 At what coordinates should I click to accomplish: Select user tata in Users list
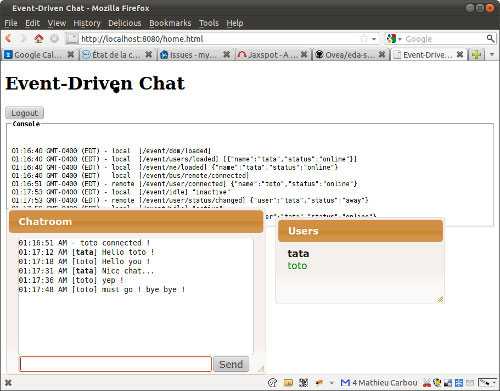click(298, 254)
